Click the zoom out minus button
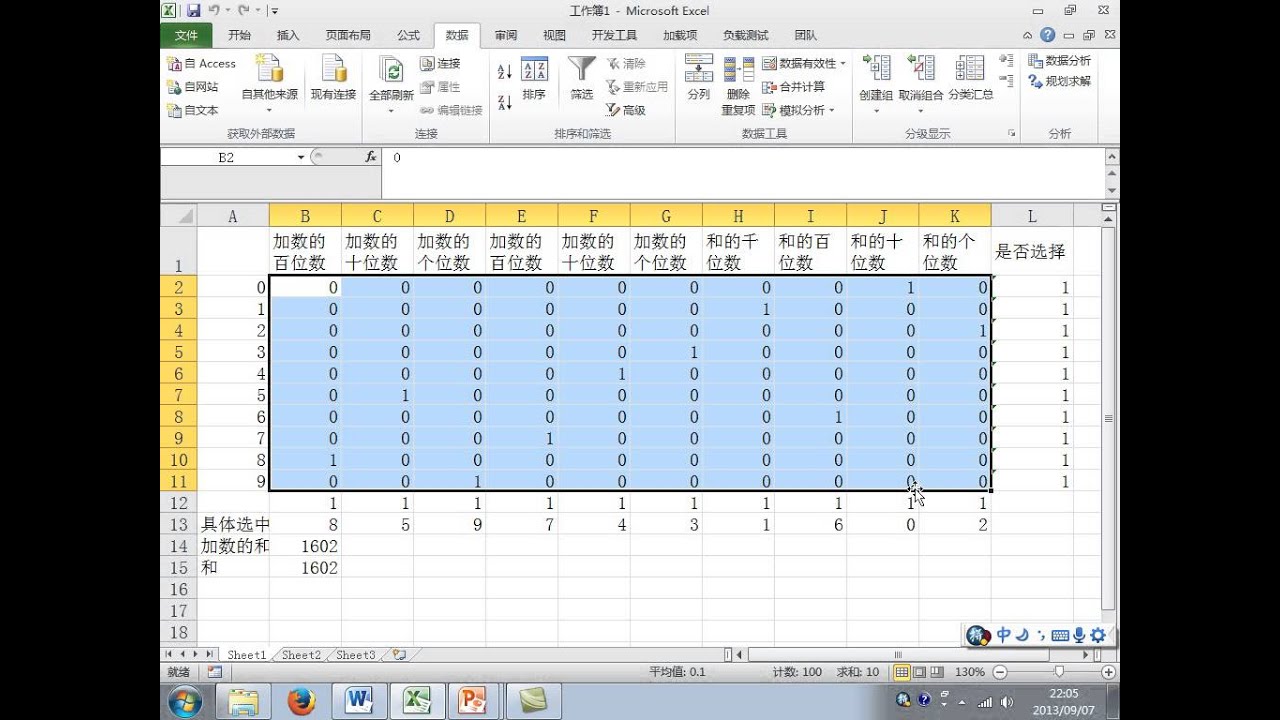 click(998, 672)
